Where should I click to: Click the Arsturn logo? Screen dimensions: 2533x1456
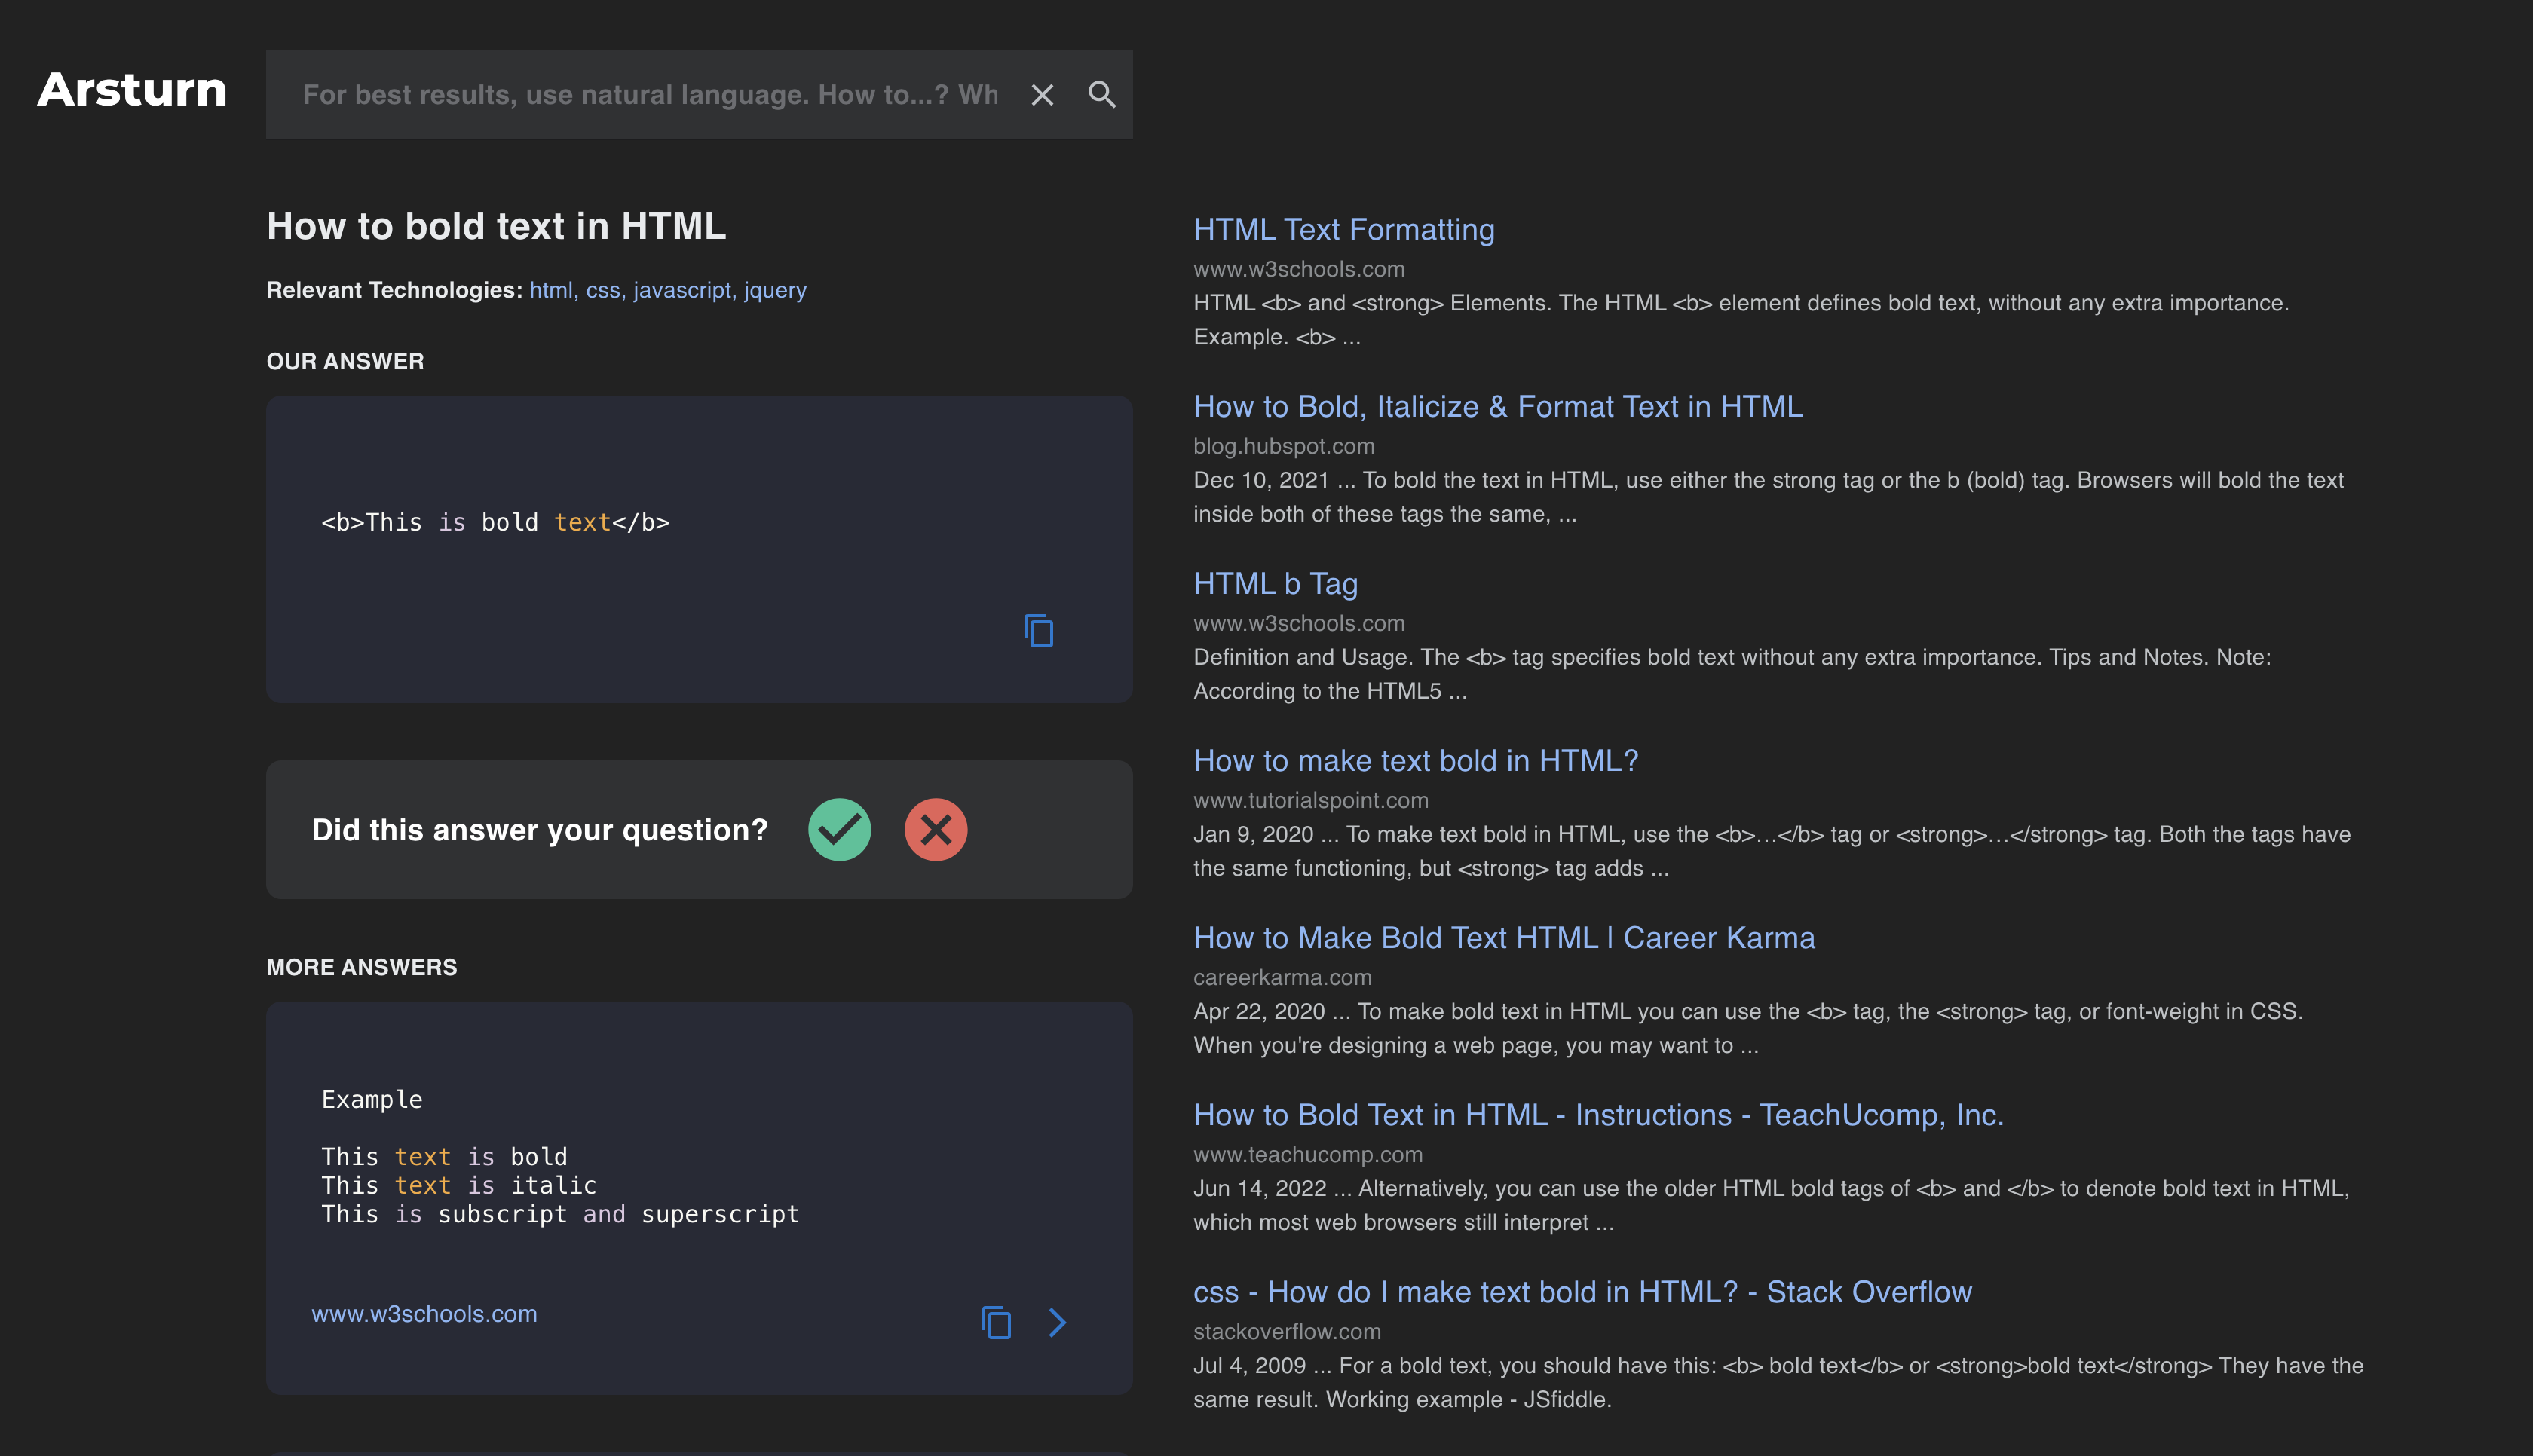tap(132, 90)
